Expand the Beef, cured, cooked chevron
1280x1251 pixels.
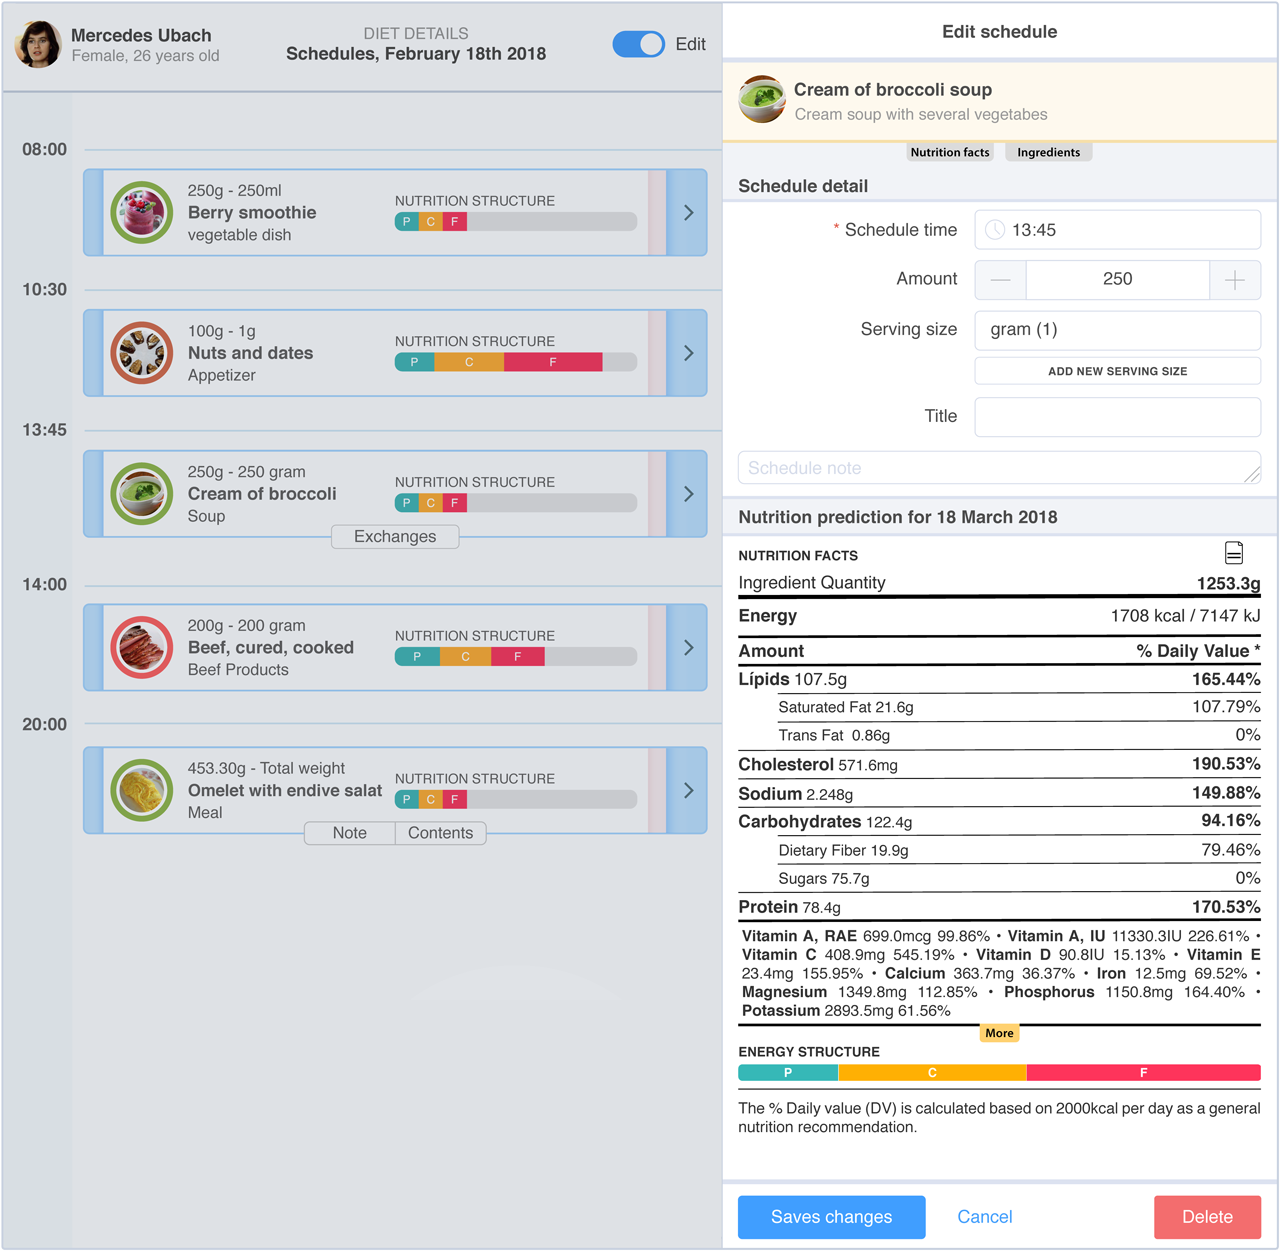[x=688, y=648]
